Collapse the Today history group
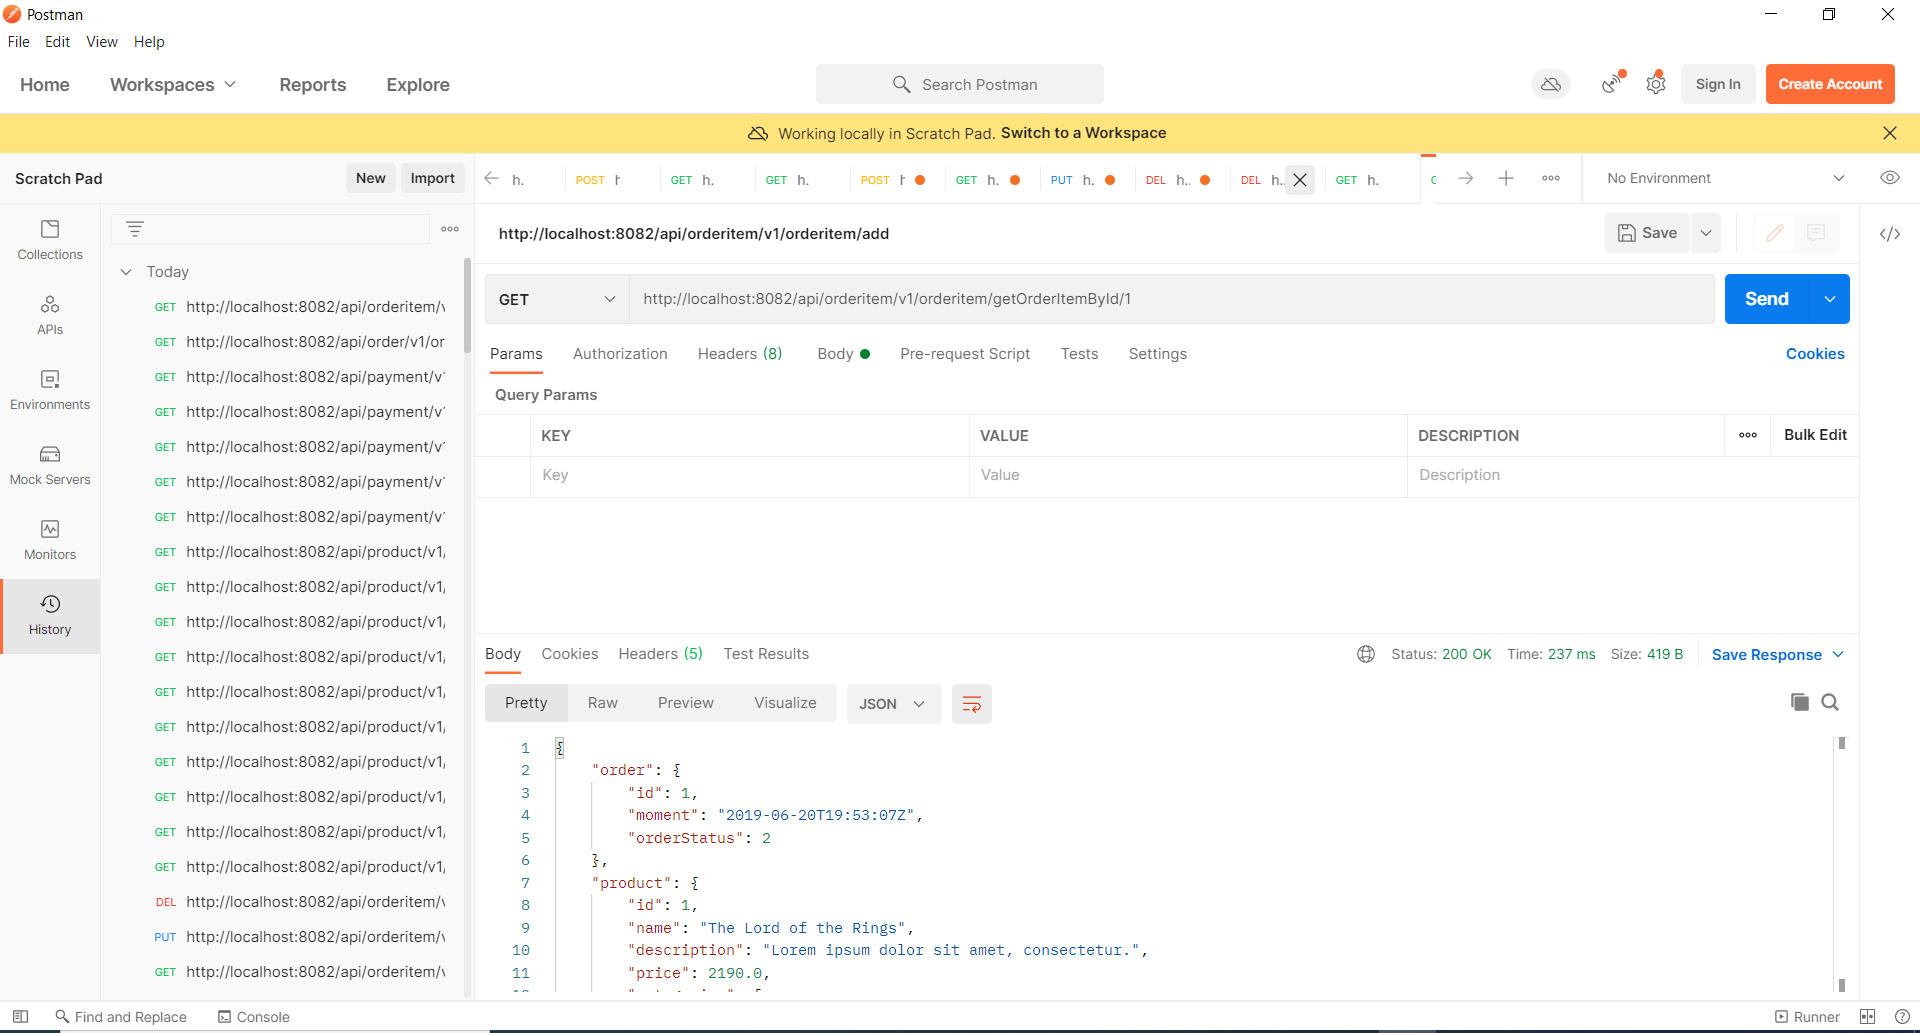This screenshot has width=1920, height=1033. click(126, 272)
